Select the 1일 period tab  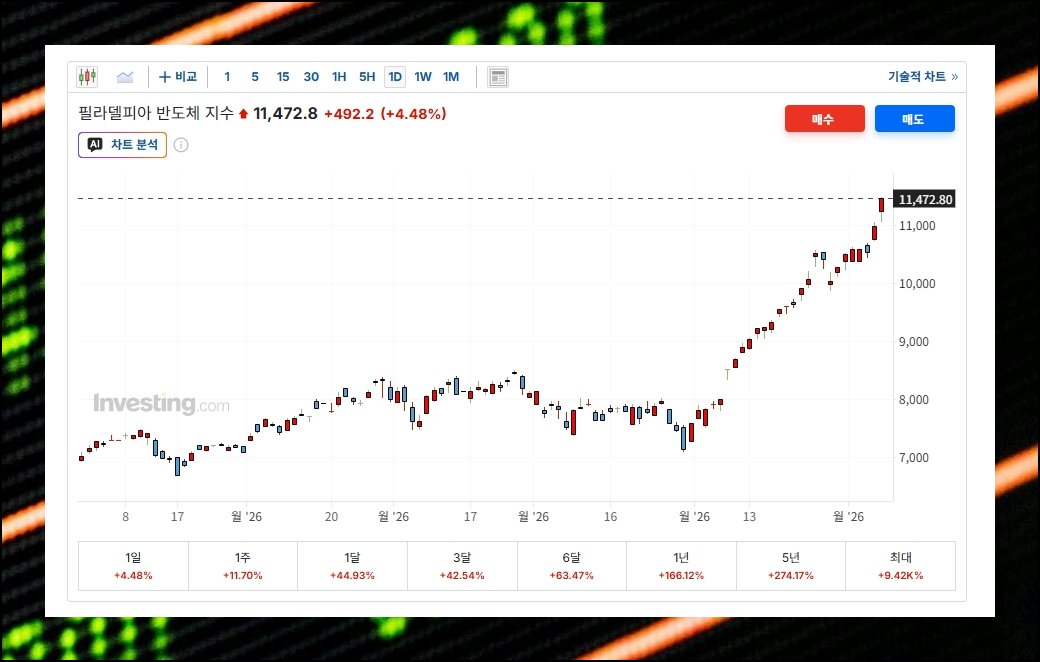pyautogui.click(x=133, y=566)
